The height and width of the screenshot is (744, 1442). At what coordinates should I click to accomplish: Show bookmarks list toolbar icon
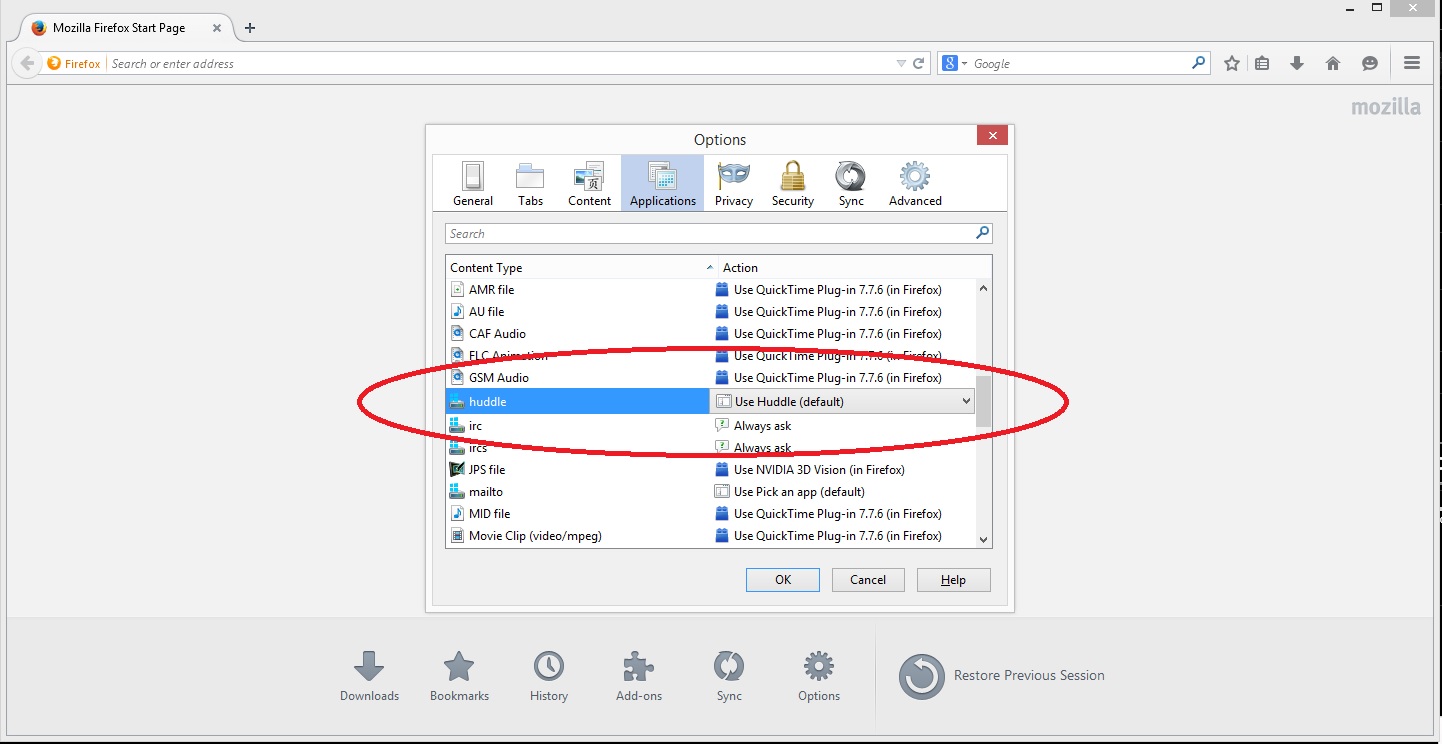pyautogui.click(x=1262, y=63)
